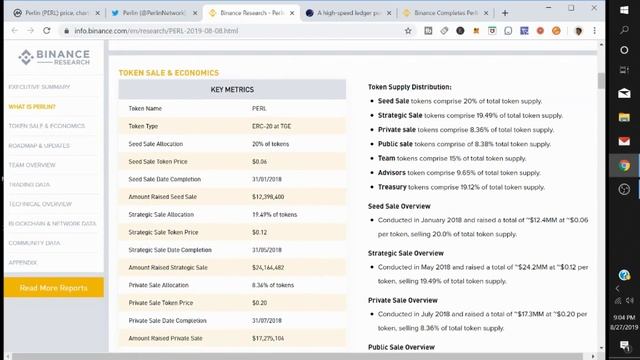Switch to Chrome on the taskbar

click(x=624, y=165)
